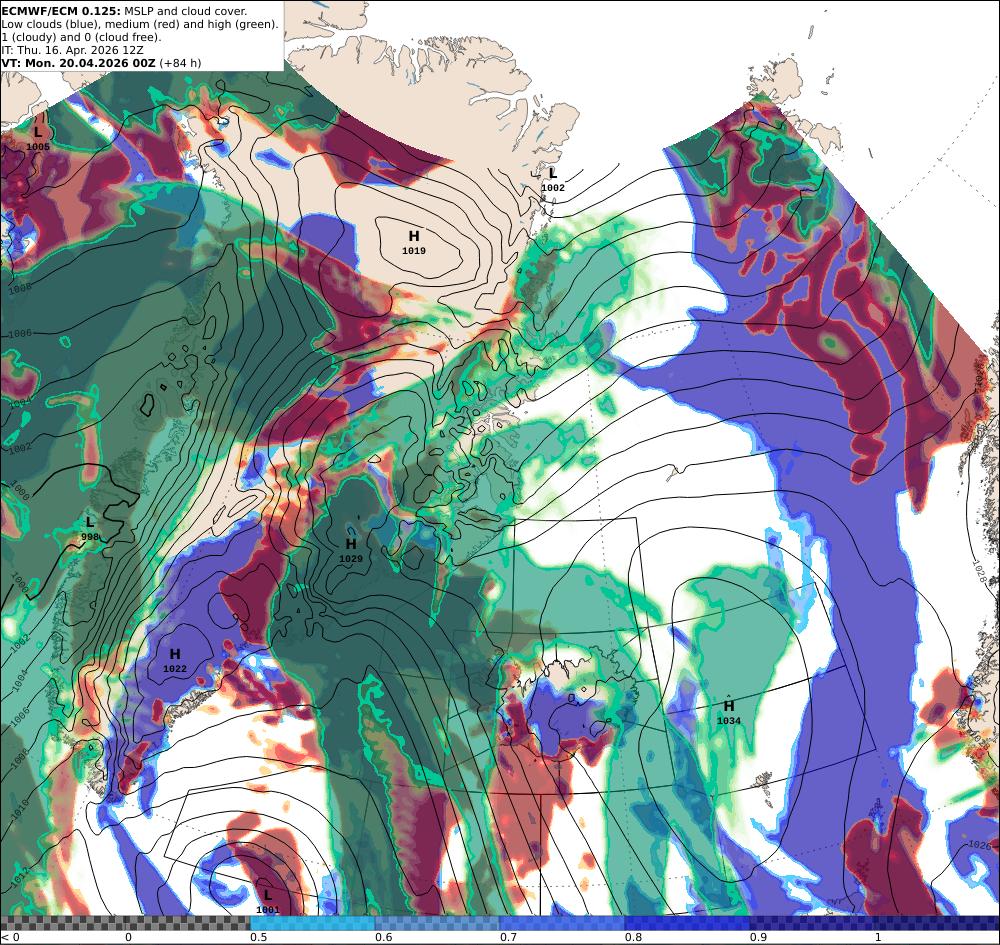Select the L 998 low pressure marker
1000x945 pixels.
90,529
